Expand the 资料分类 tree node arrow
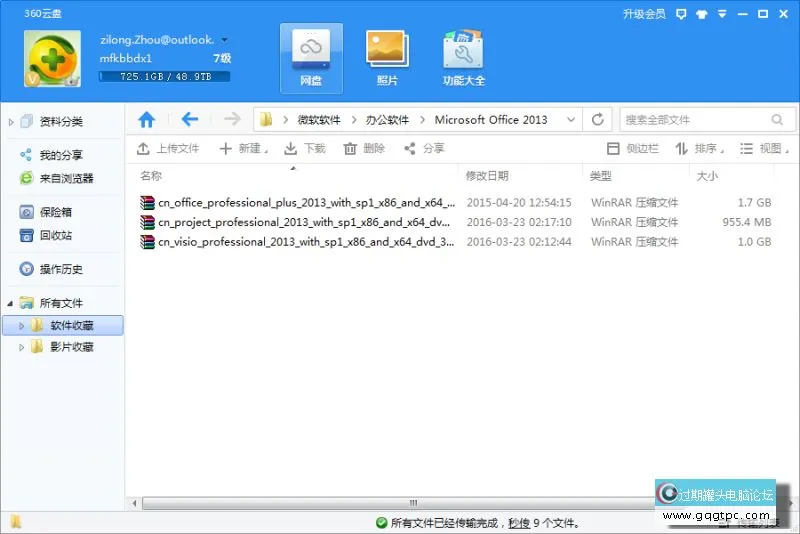The height and width of the screenshot is (534, 800). point(11,122)
